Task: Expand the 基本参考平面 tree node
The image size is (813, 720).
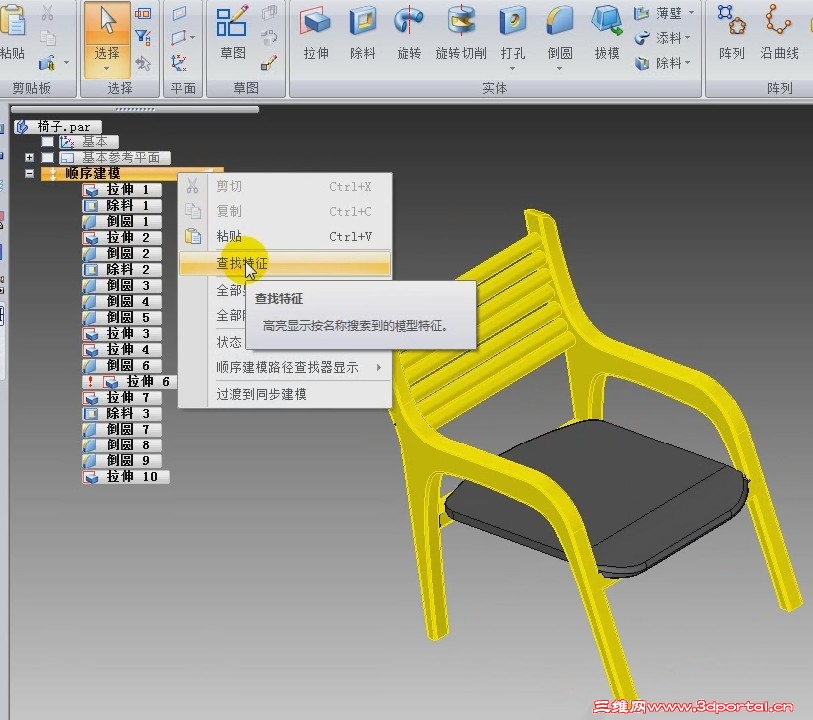Action: [30, 157]
